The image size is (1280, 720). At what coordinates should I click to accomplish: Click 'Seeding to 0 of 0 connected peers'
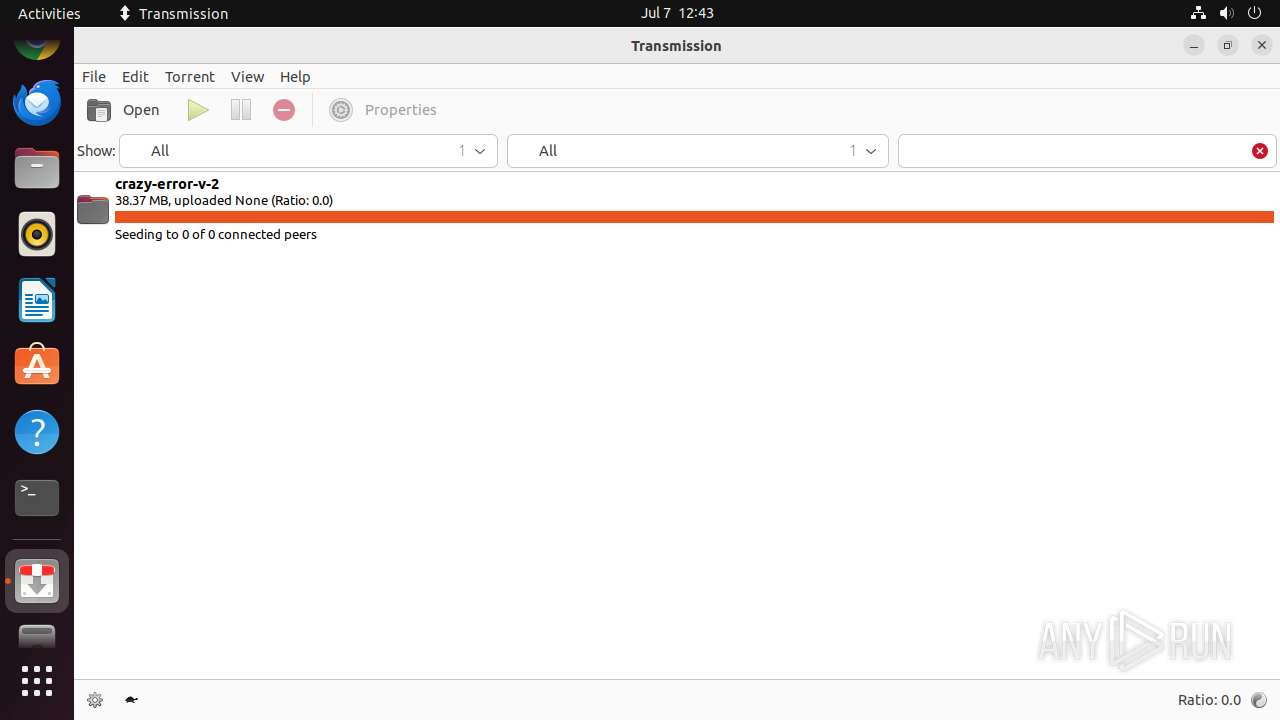[x=216, y=235]
